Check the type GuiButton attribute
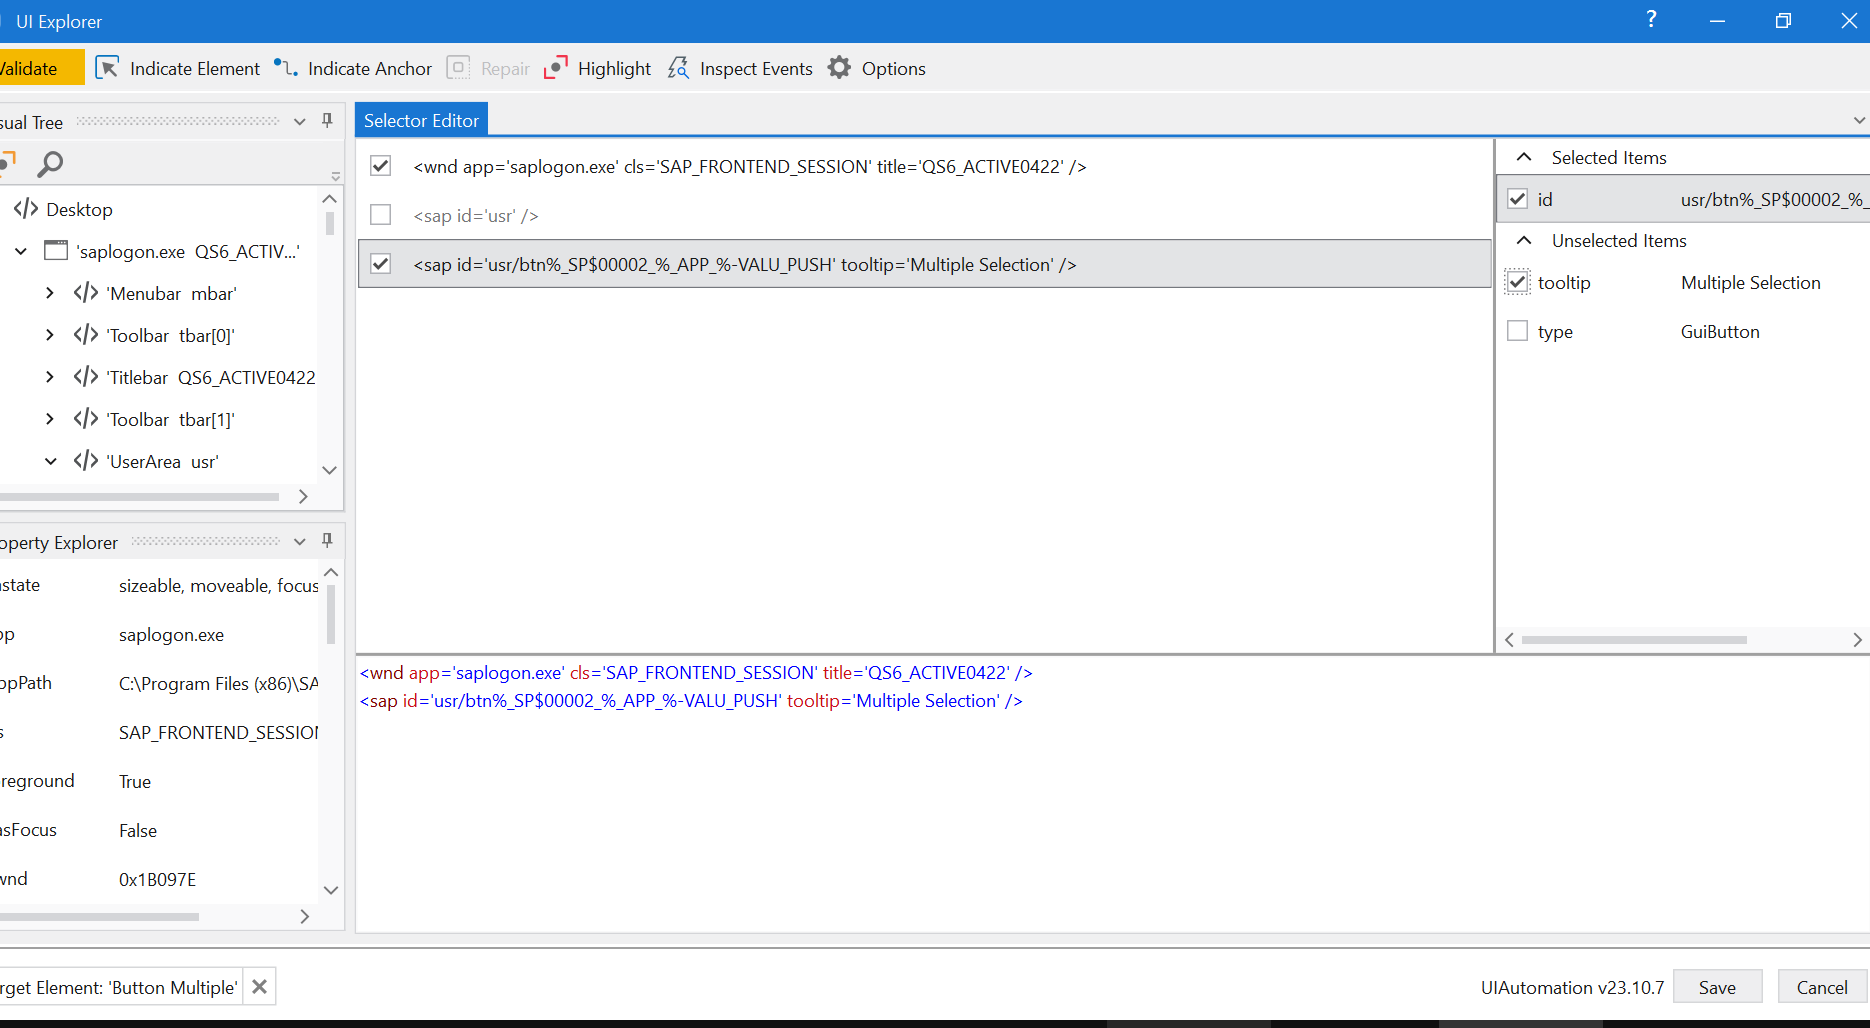1870x1028 pixels. coord(1517,330)
